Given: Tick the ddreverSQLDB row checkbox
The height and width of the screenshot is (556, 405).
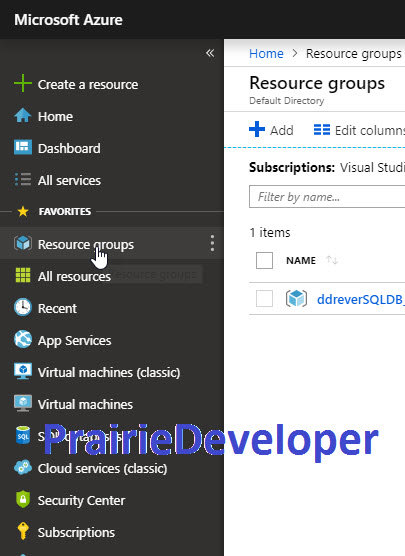Looking at the screenshot, I should click(x=264, y=298).
